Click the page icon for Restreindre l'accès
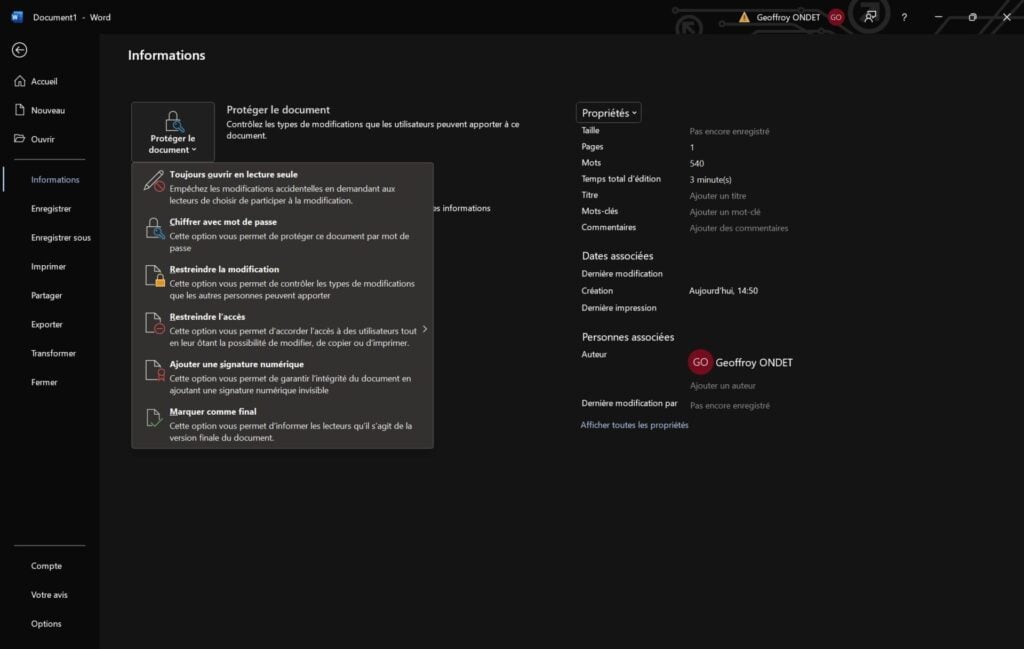The height and width of the screenshot is (649, 1024). pyautogui.click(x=154, y=323)
